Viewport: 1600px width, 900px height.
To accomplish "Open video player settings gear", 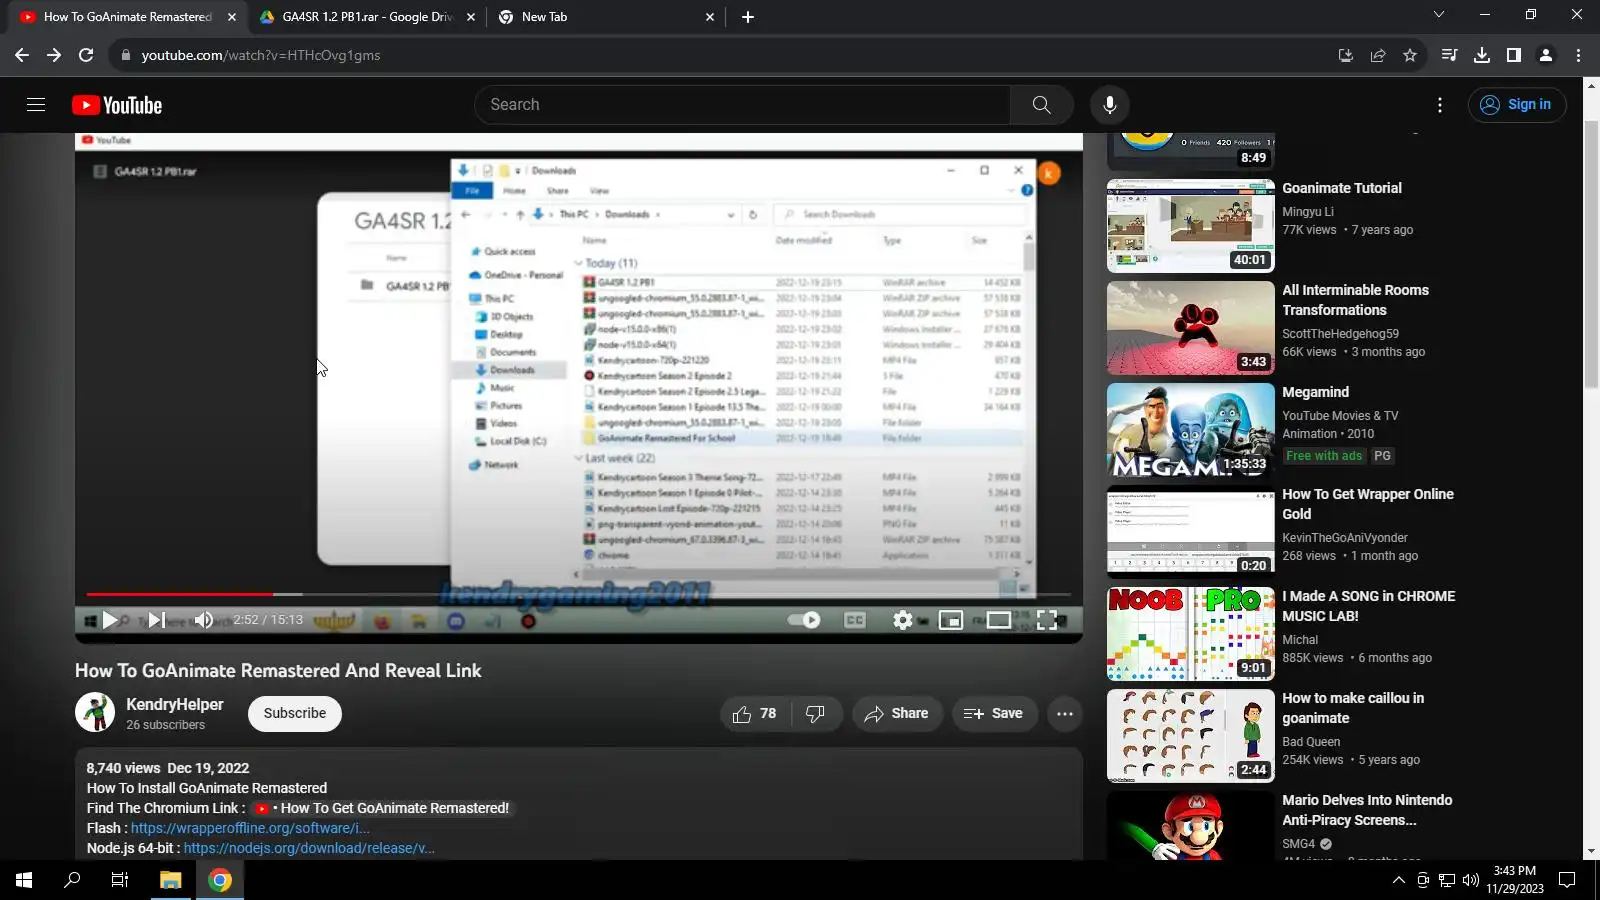I will (x=903, y=620).
